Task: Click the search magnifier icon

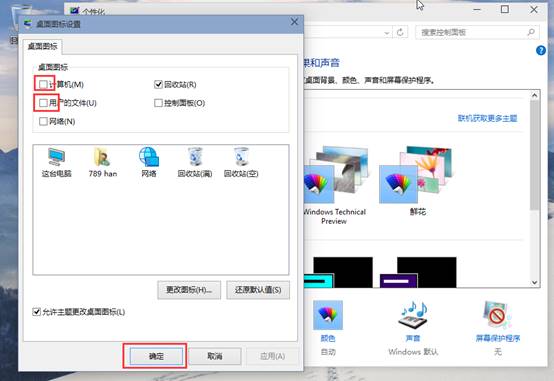Action: (531, 33)
